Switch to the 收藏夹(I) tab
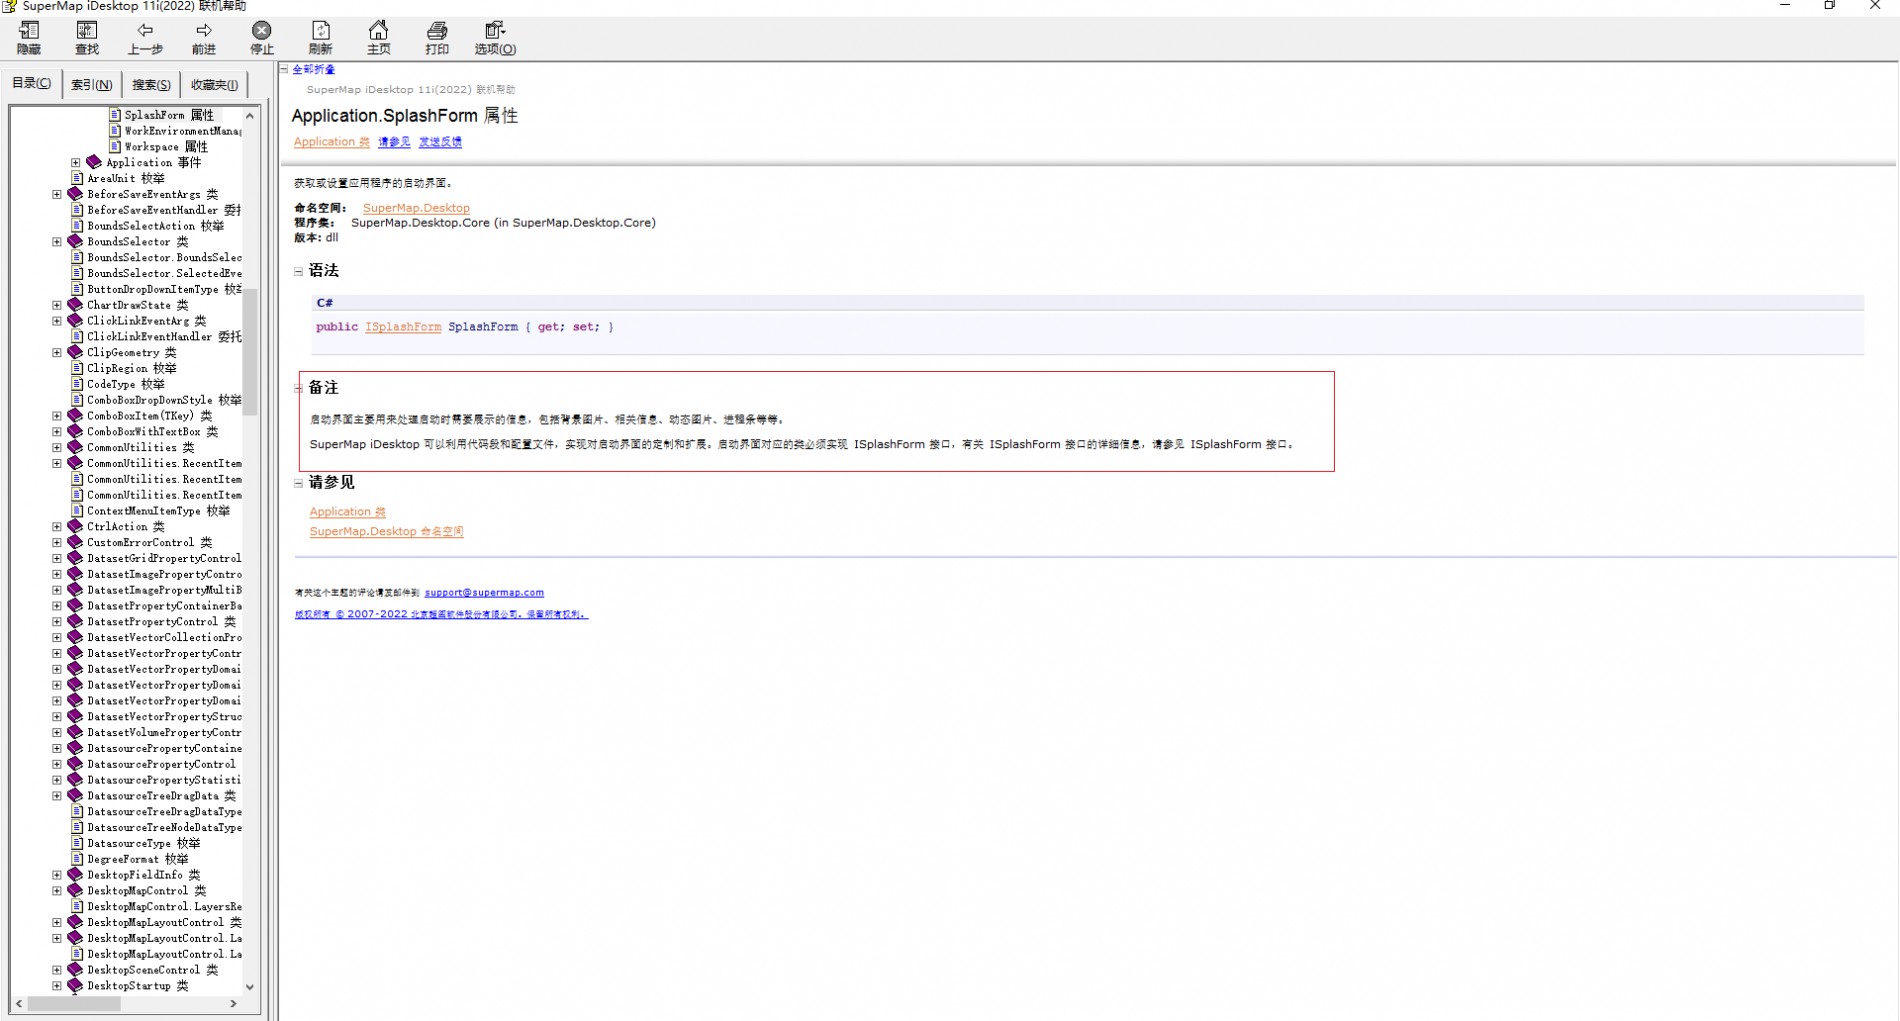The width and height of the screenshot is (1900, 1021). [215, 85]
